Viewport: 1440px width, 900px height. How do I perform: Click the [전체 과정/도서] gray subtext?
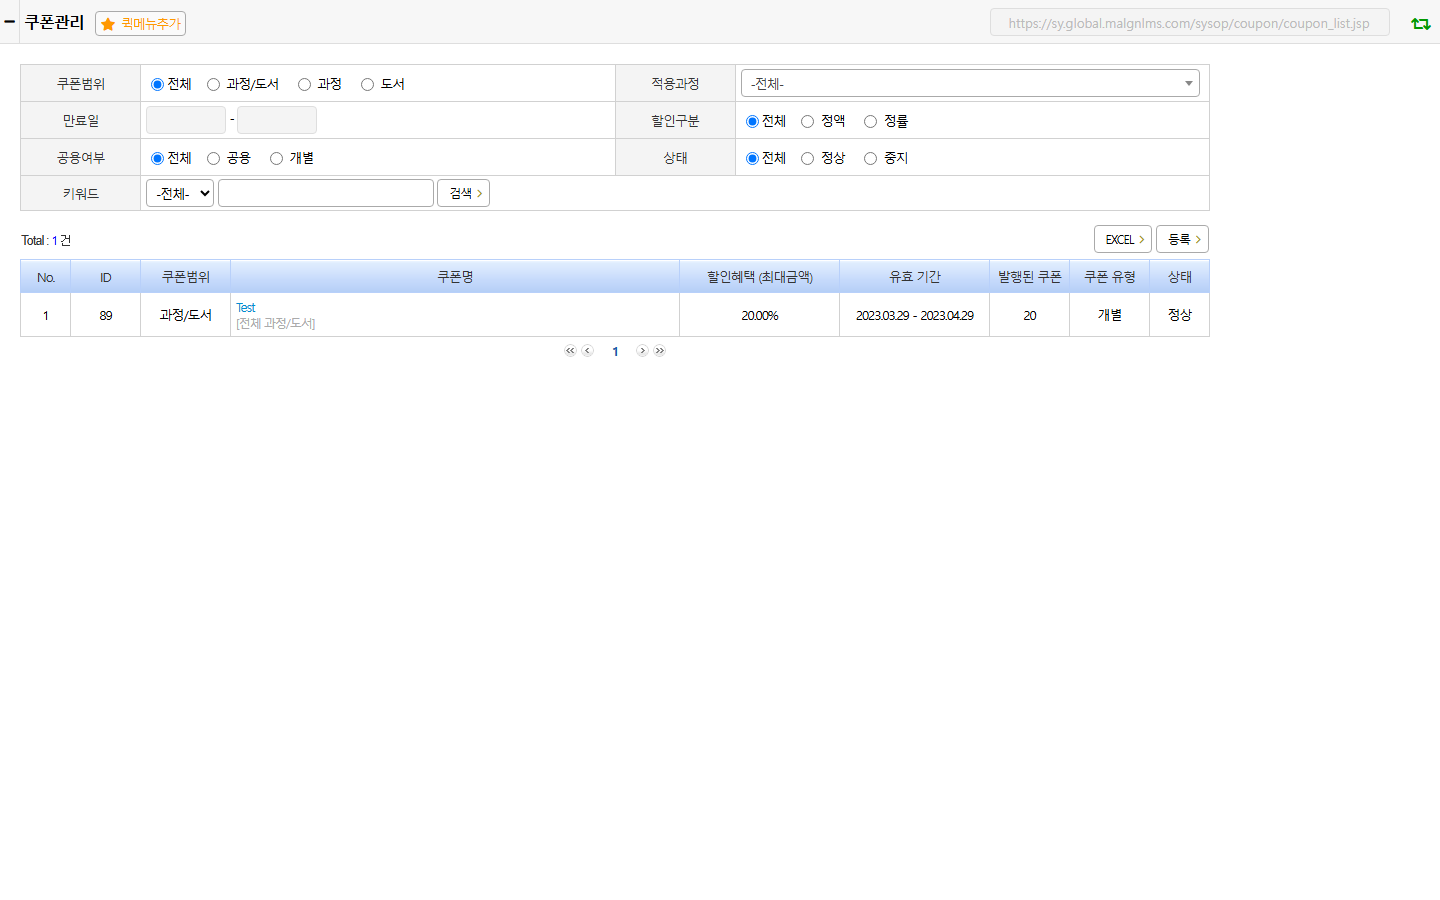[x=276, y=323]
